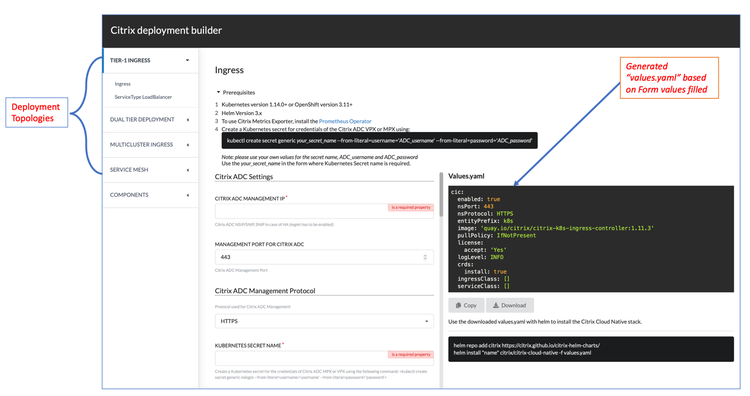Click the 'nsProtocol: HTTPS' yaml line
750x396 pixels.
click(485, 213)
